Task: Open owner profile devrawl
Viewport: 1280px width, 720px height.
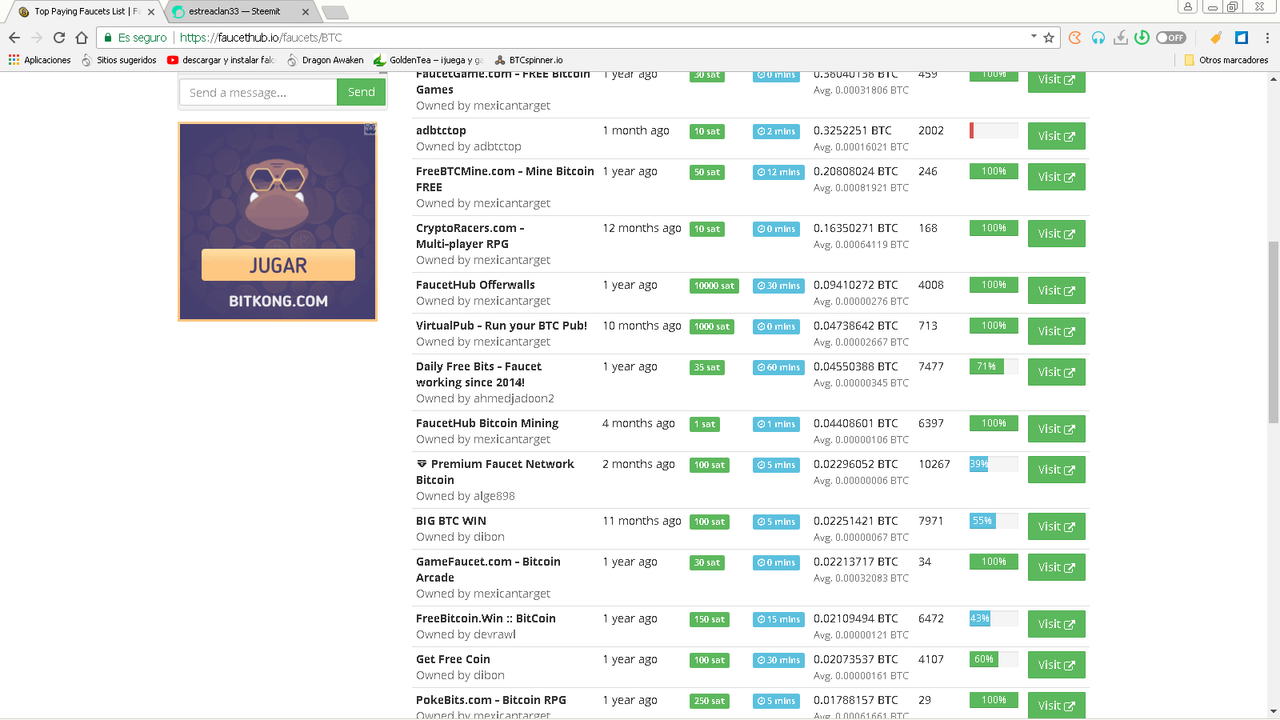Action: [494, 634]
